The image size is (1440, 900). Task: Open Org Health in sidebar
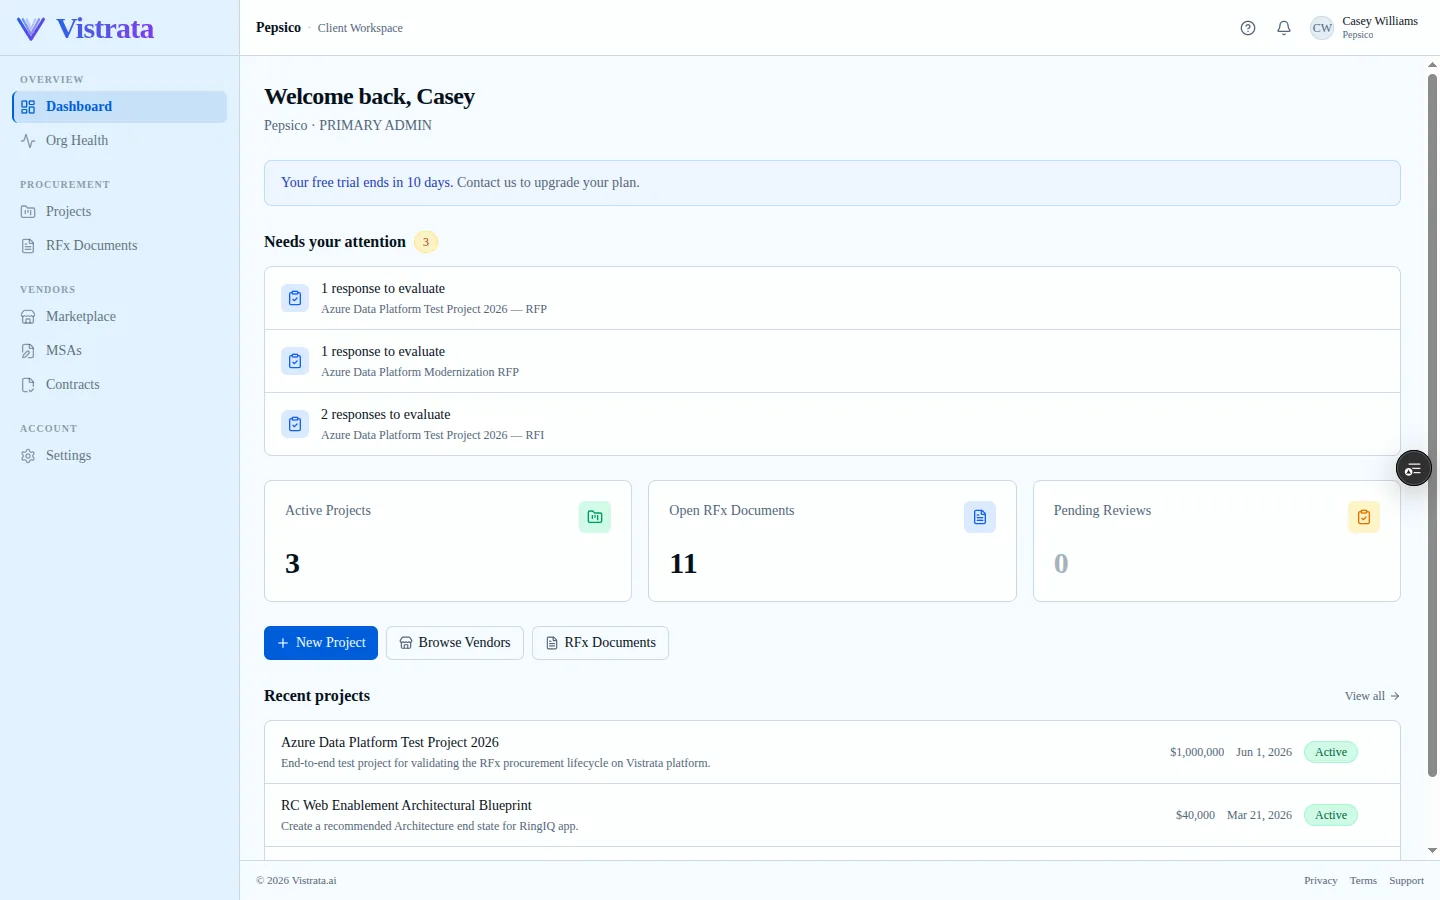120,141
